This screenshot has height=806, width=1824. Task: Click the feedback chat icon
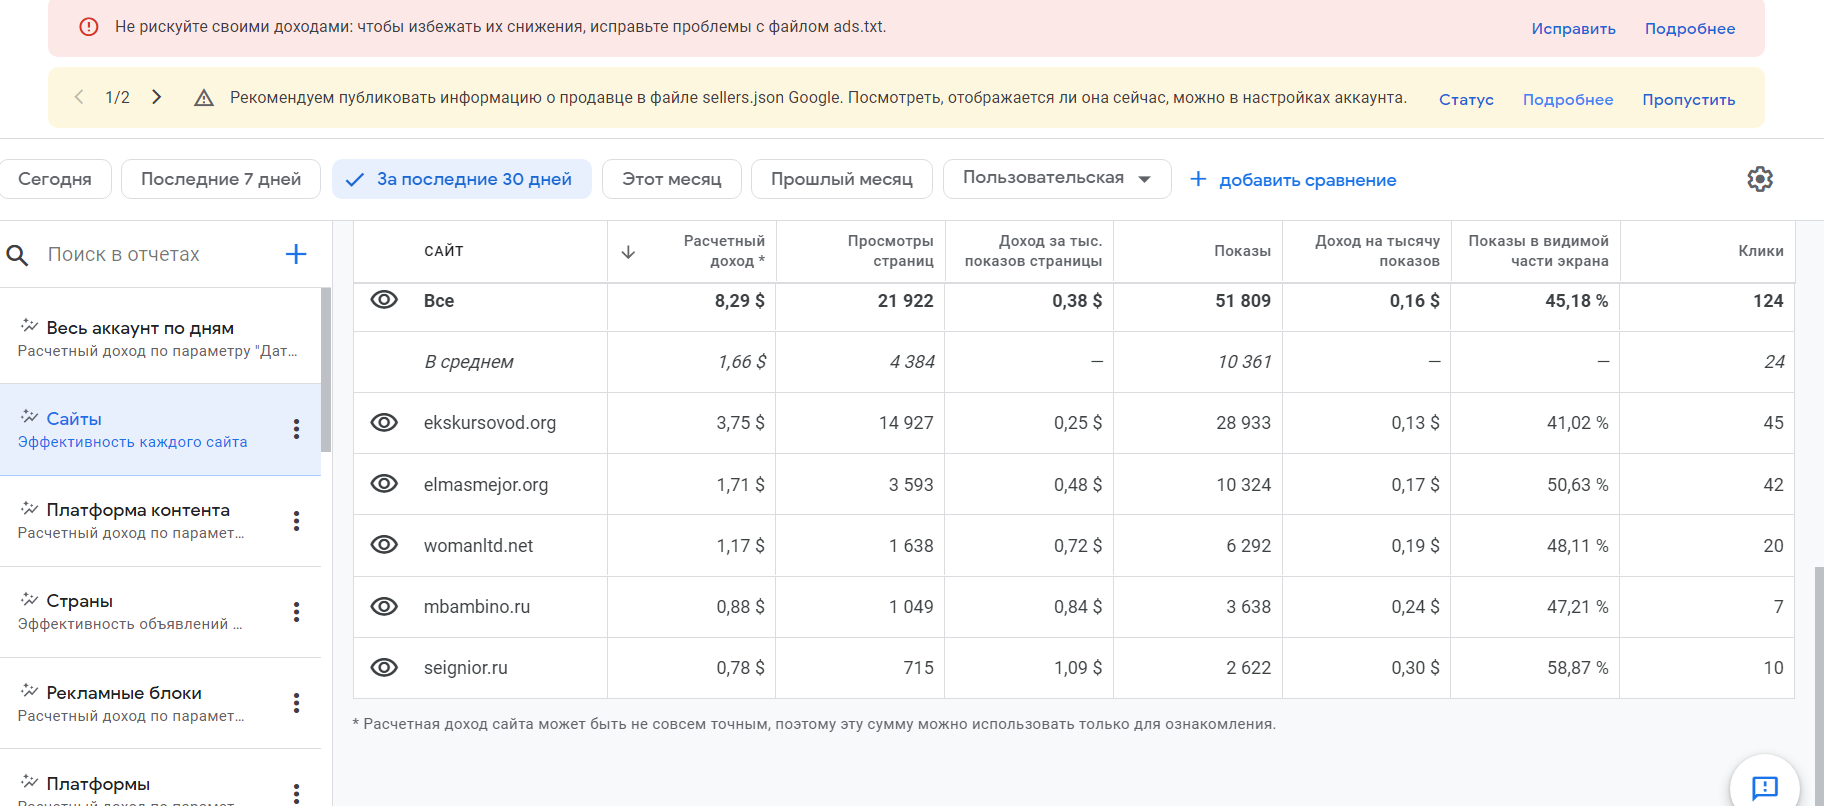click(x=1764, y=787)
